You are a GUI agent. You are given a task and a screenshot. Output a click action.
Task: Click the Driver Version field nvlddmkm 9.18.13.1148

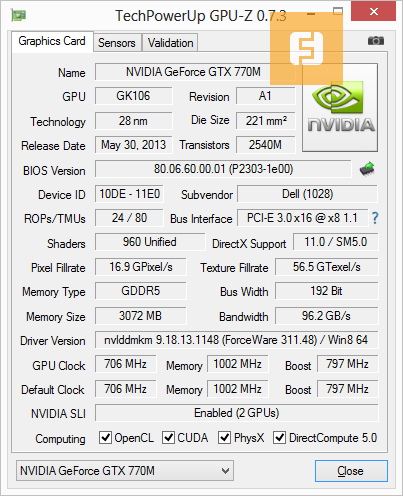[237, 340]
